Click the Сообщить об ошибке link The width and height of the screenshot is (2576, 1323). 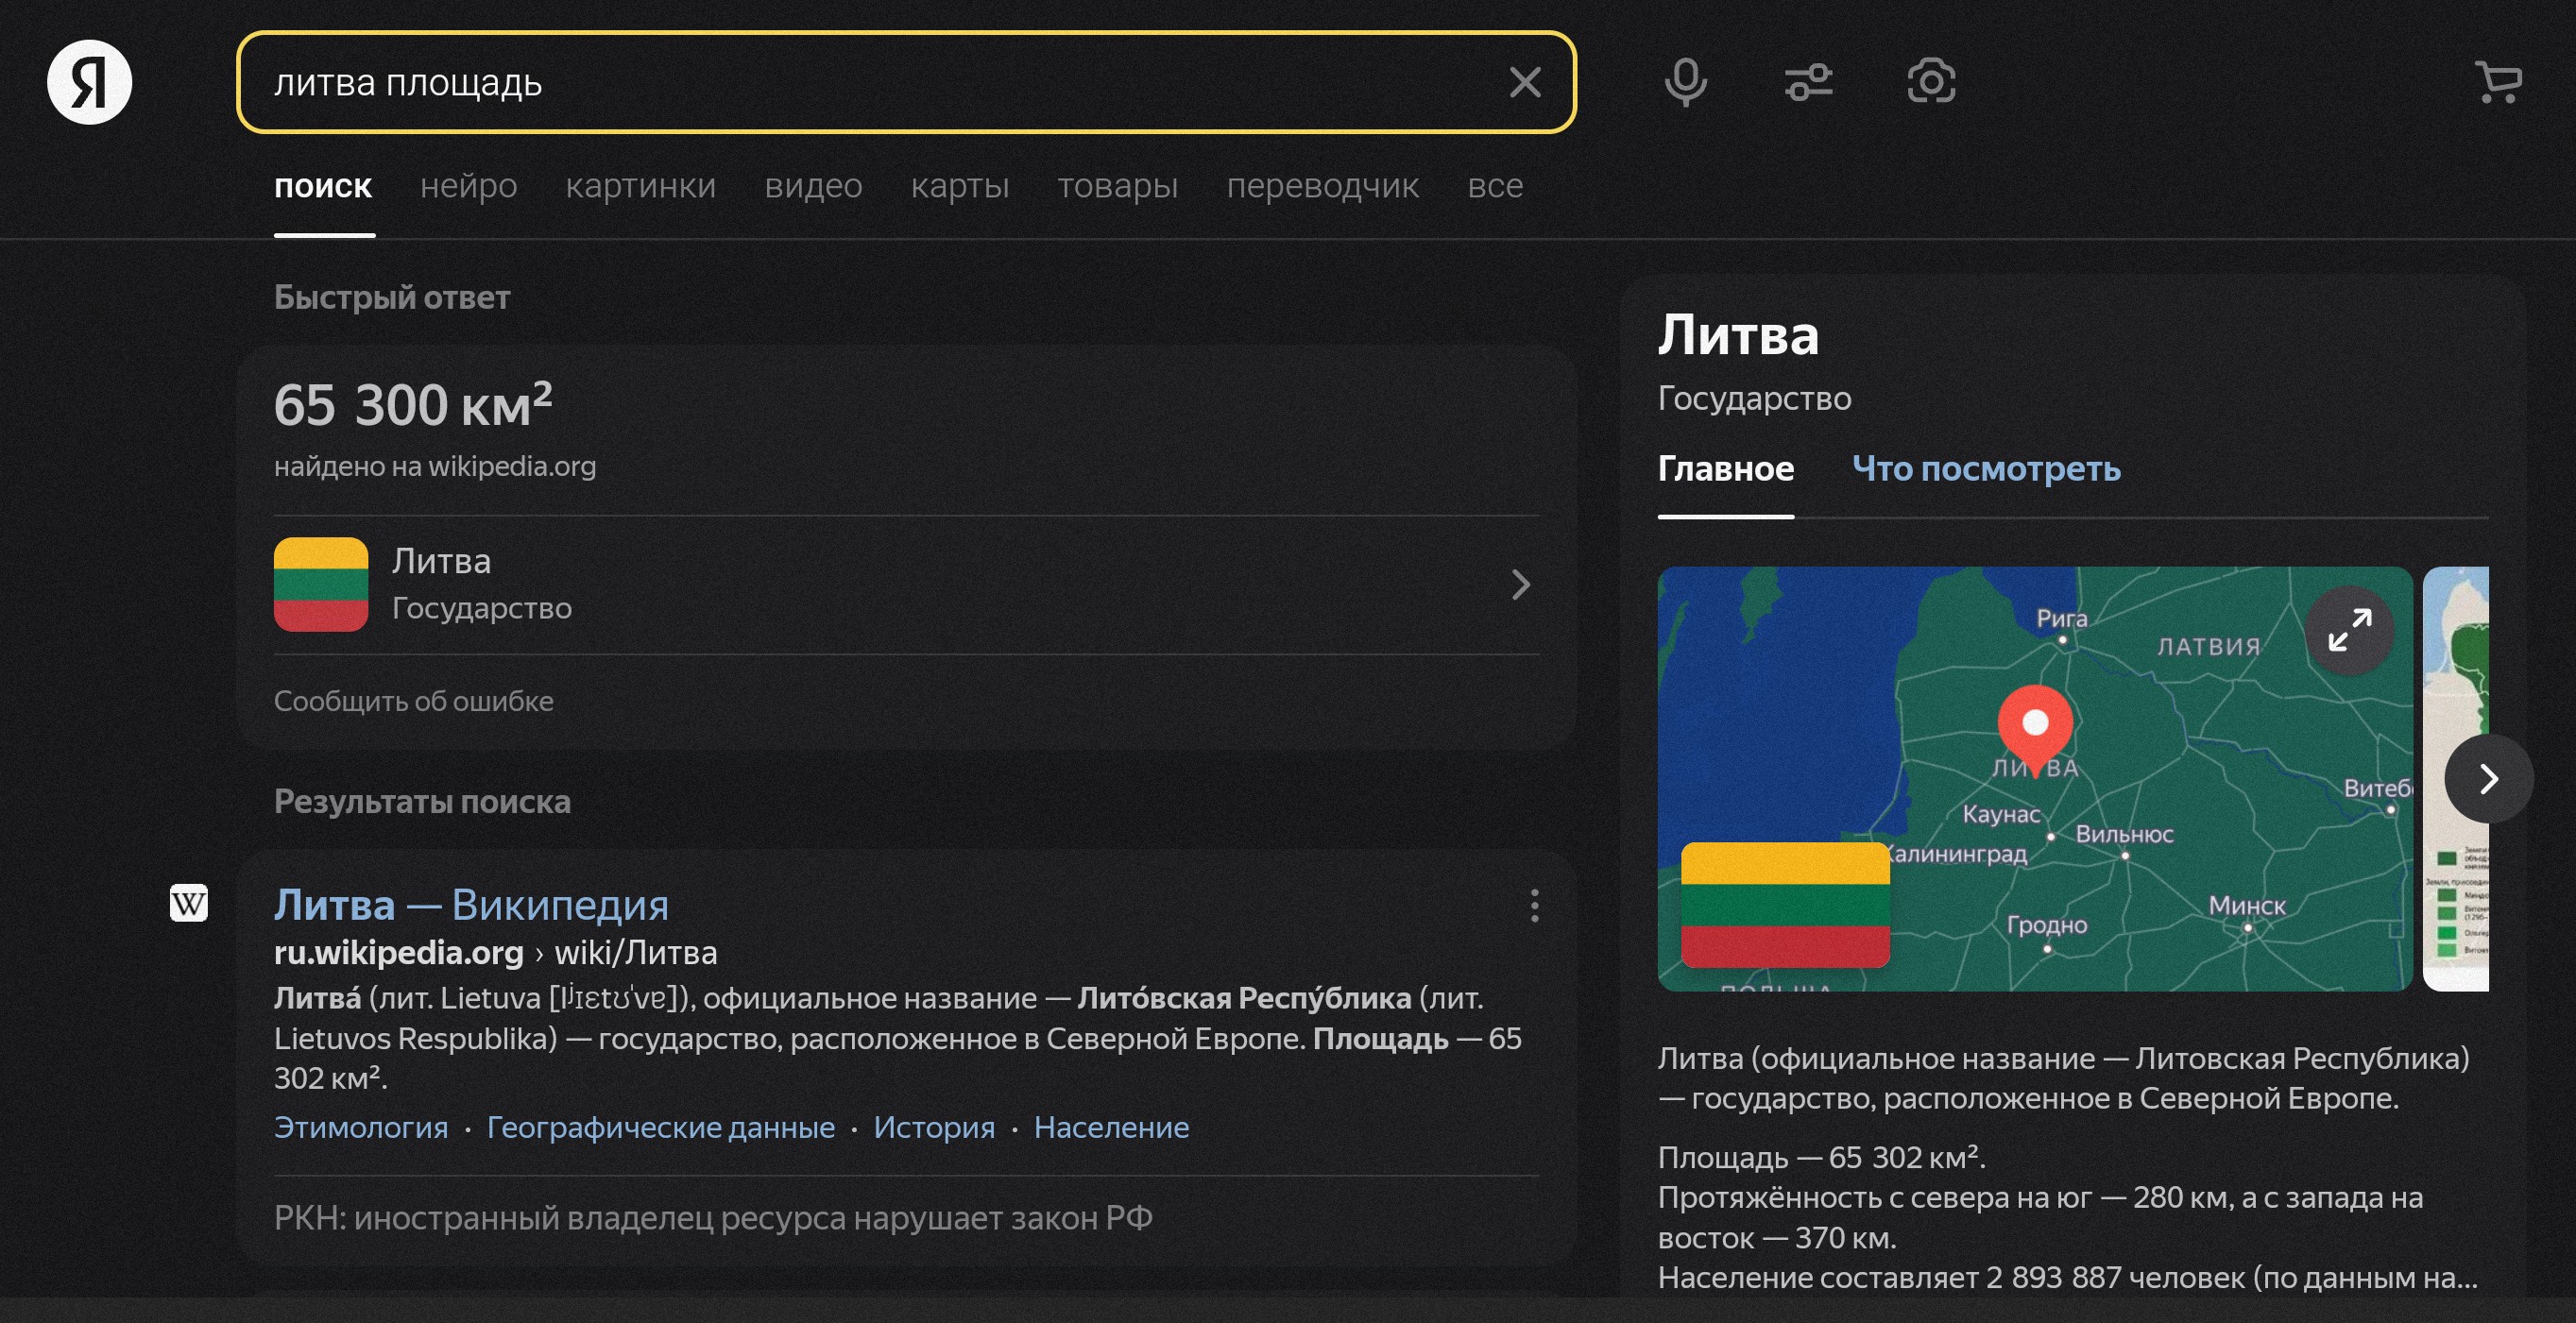pyautogui.click(x=414, y=701)
